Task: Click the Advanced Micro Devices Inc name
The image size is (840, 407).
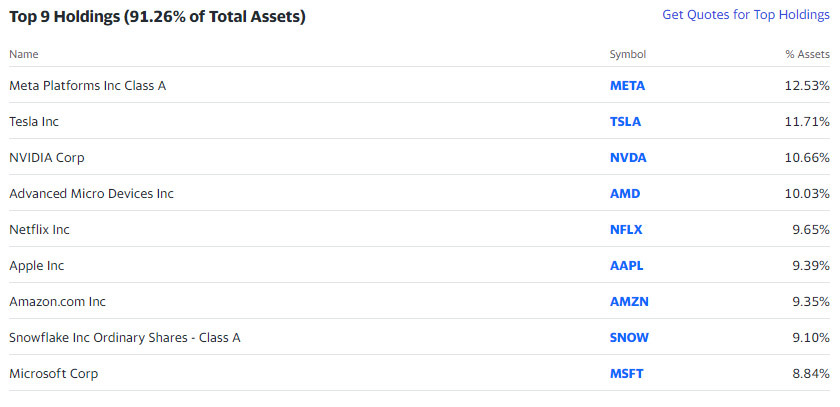Action: 91,194
